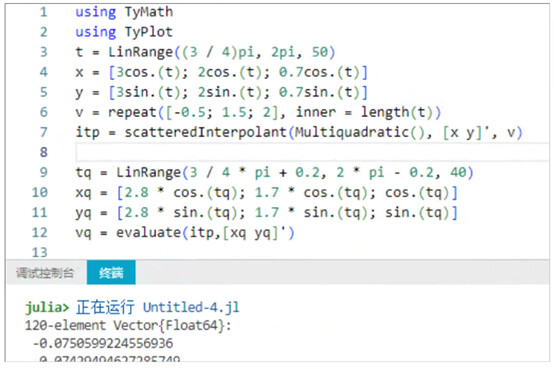
Task: Click evaluate call on line 12
Action: pyautogui.click(x=148, y=233)
